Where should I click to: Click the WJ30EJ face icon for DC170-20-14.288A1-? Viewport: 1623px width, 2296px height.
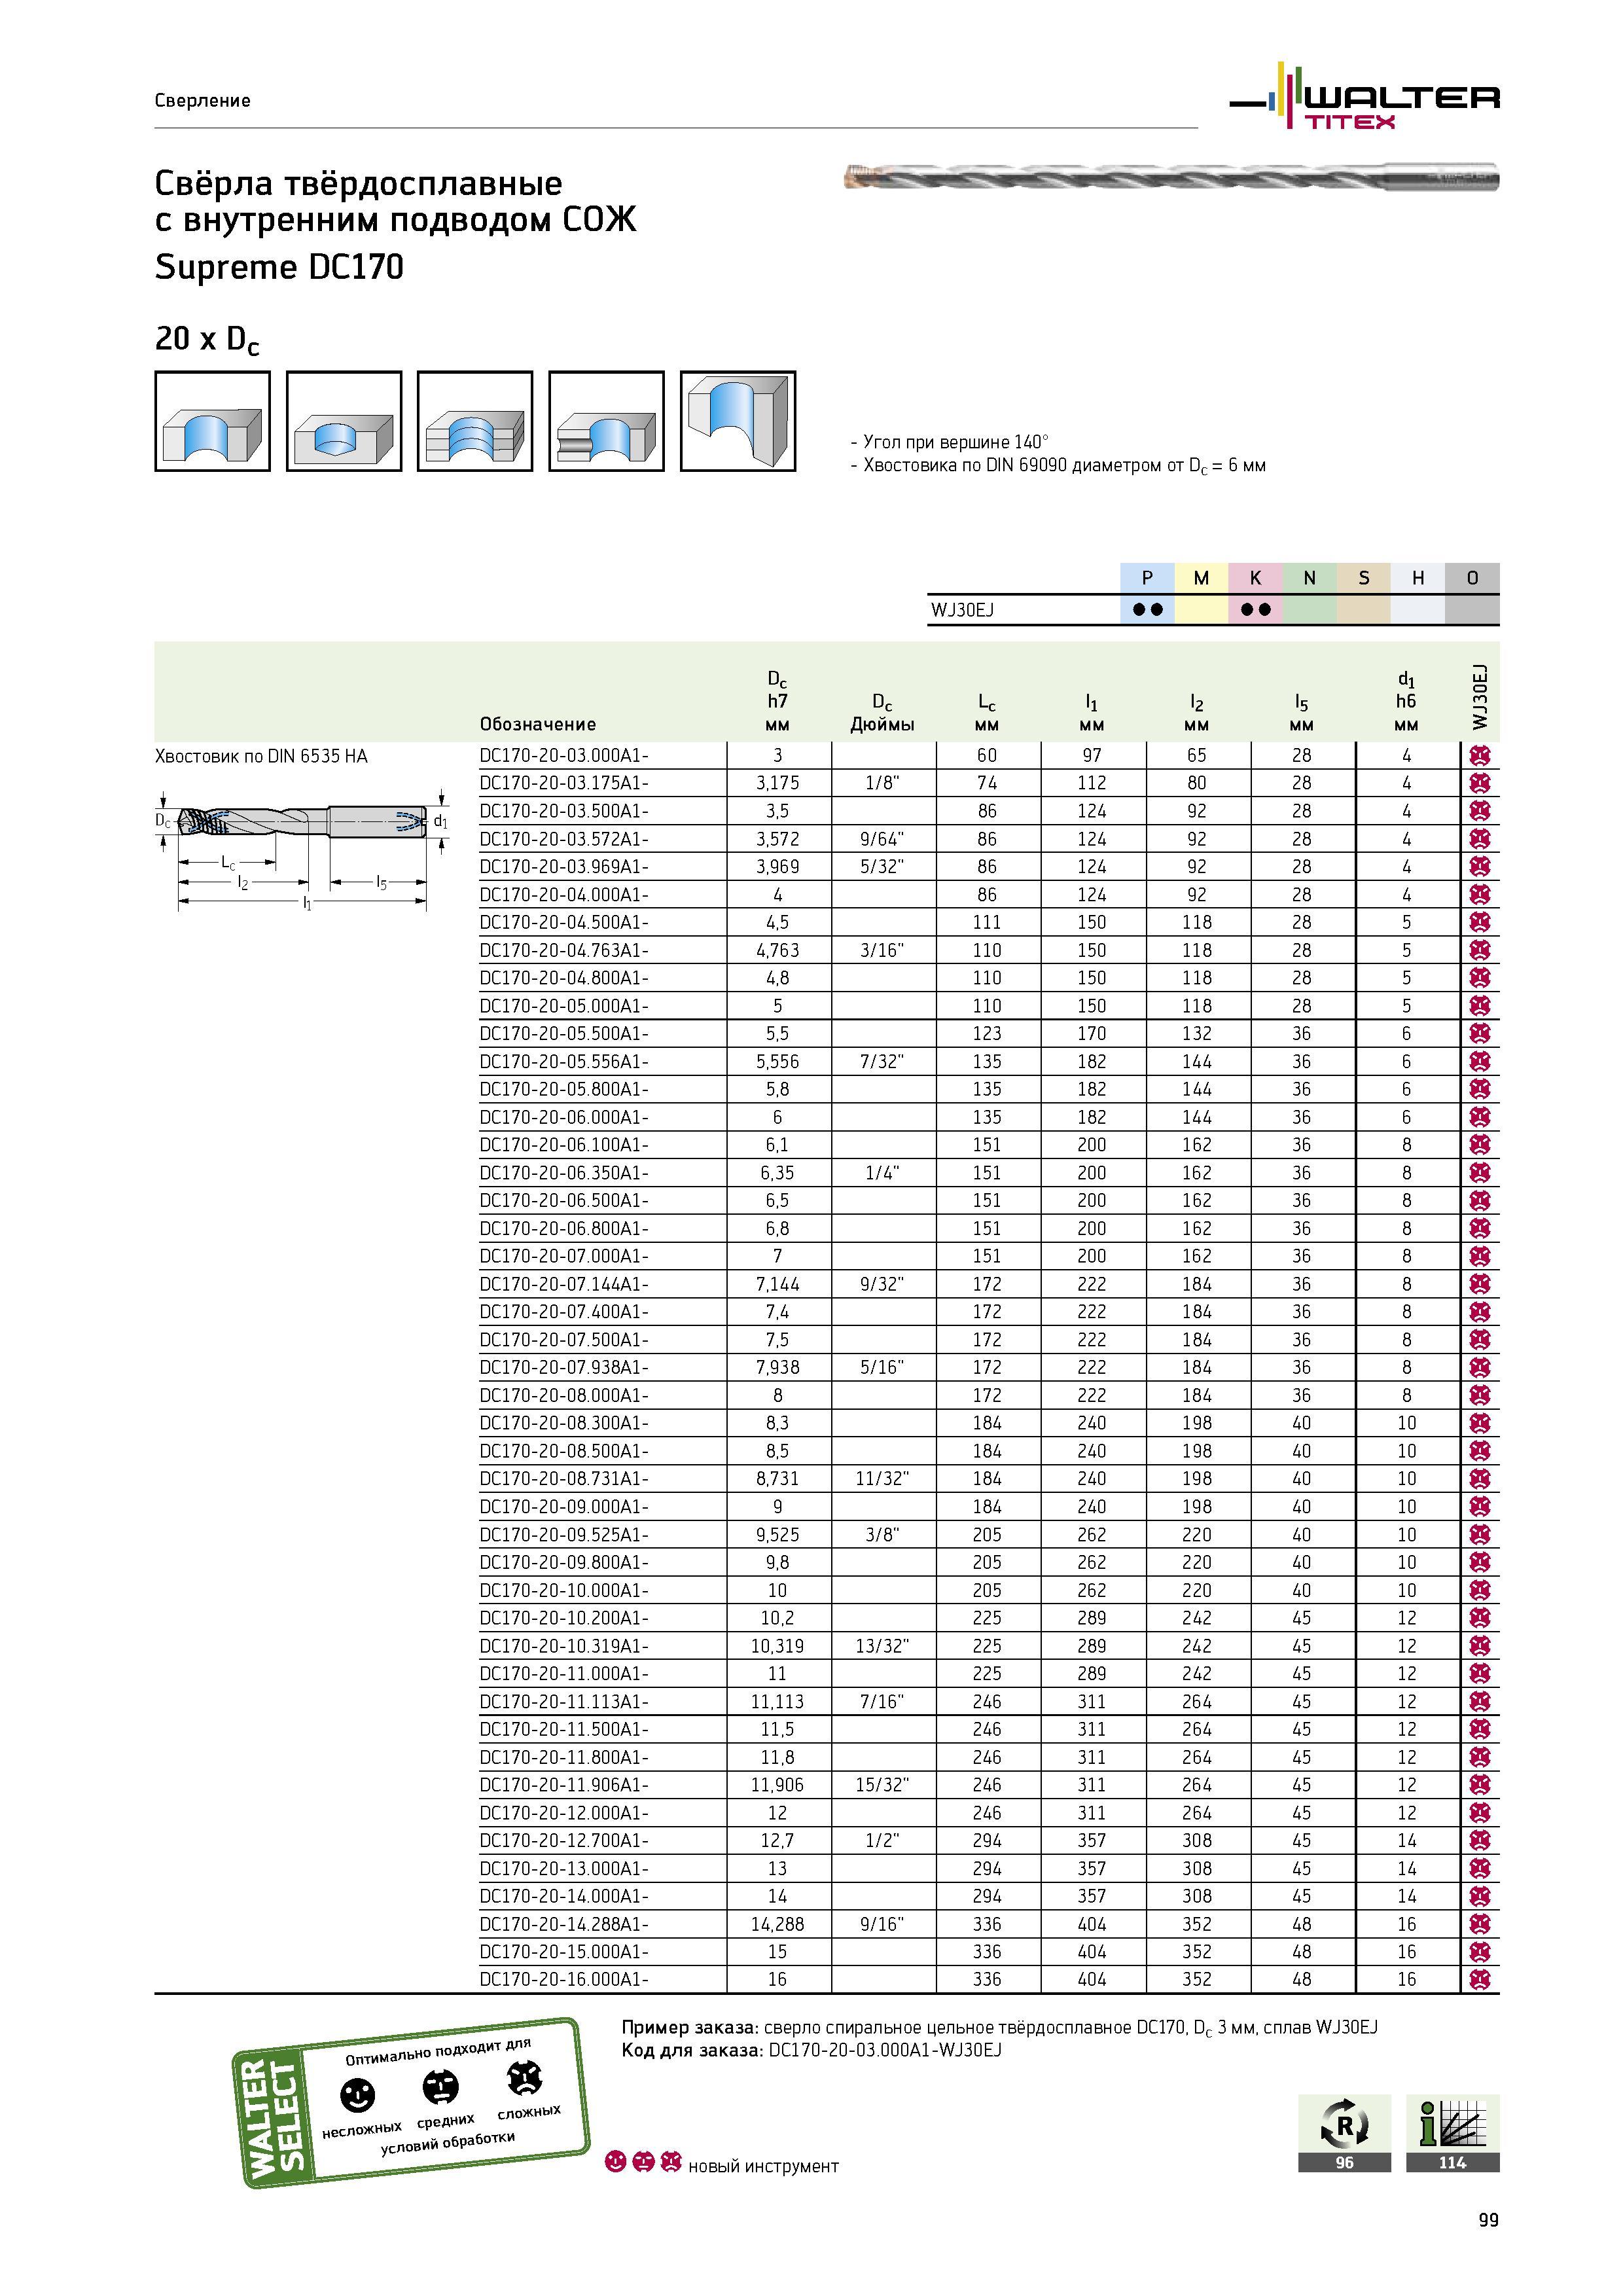point(1481,1924)
